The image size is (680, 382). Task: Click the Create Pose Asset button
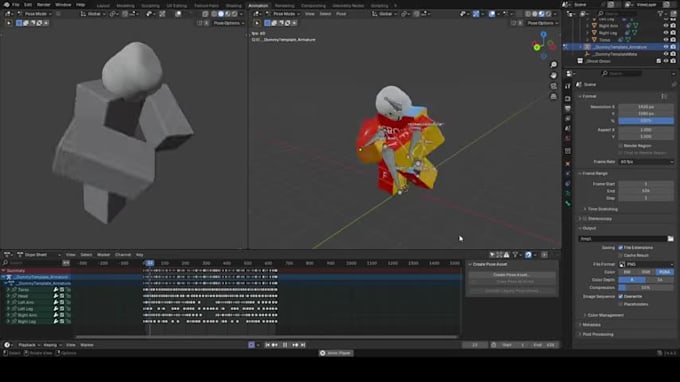[512, 275]
